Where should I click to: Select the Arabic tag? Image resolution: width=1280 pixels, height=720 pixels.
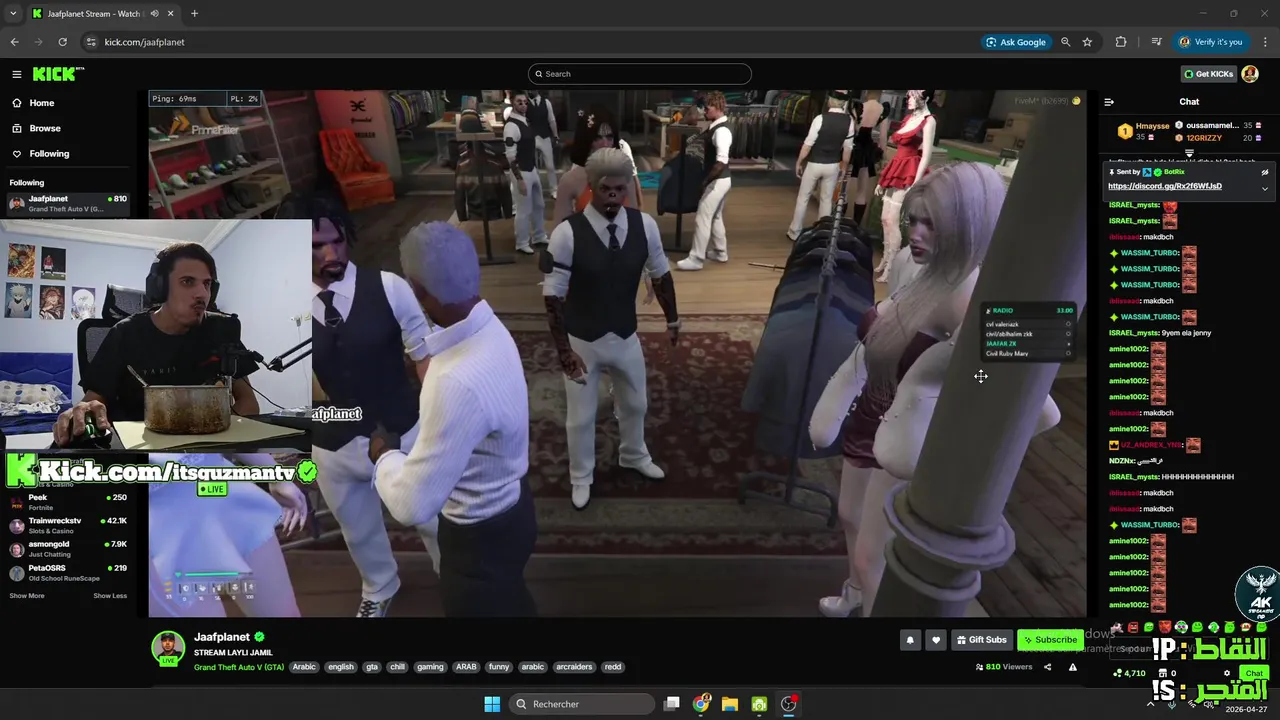click(304, 667)
